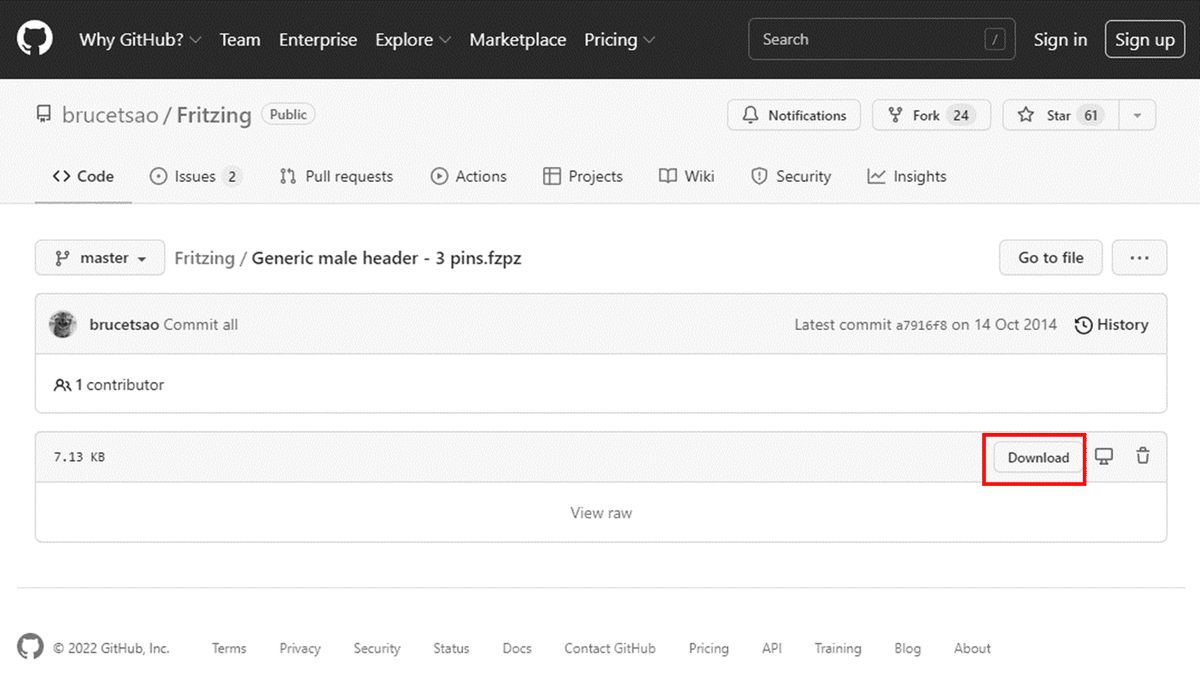Star the repository

coord(1061,115)
